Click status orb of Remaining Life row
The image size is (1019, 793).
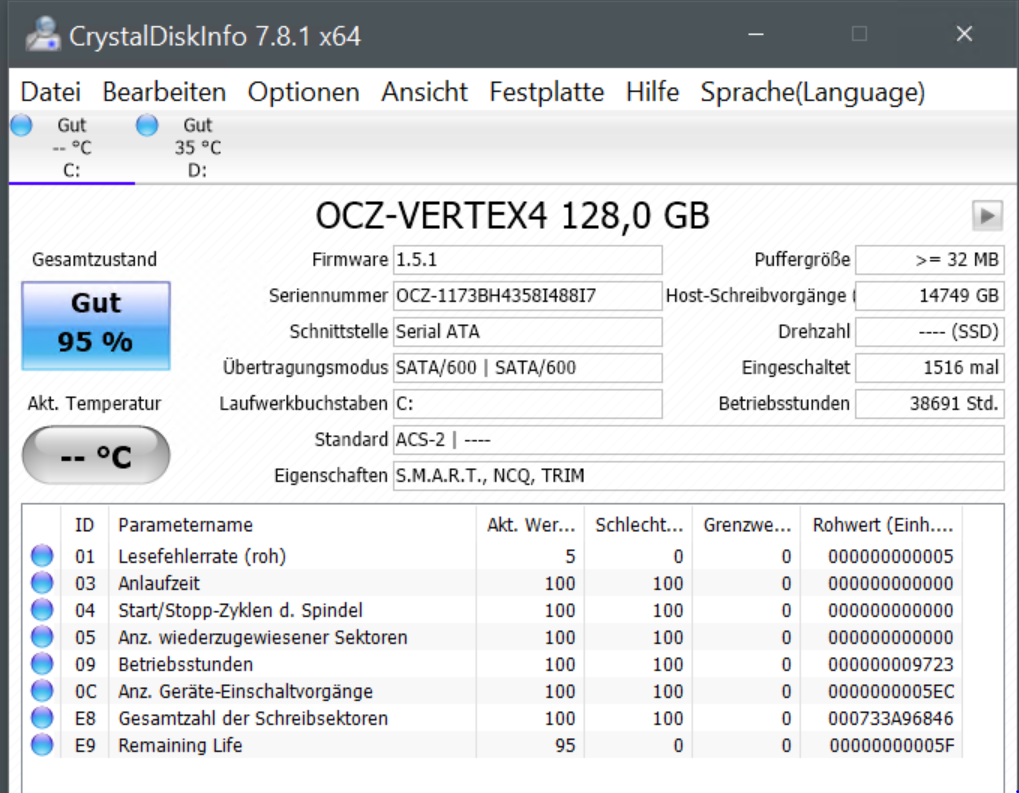tap(42, 745)
